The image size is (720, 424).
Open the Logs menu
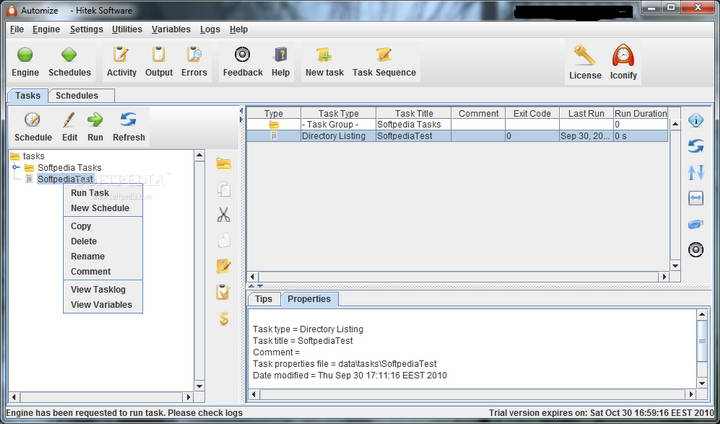point(210,29)
